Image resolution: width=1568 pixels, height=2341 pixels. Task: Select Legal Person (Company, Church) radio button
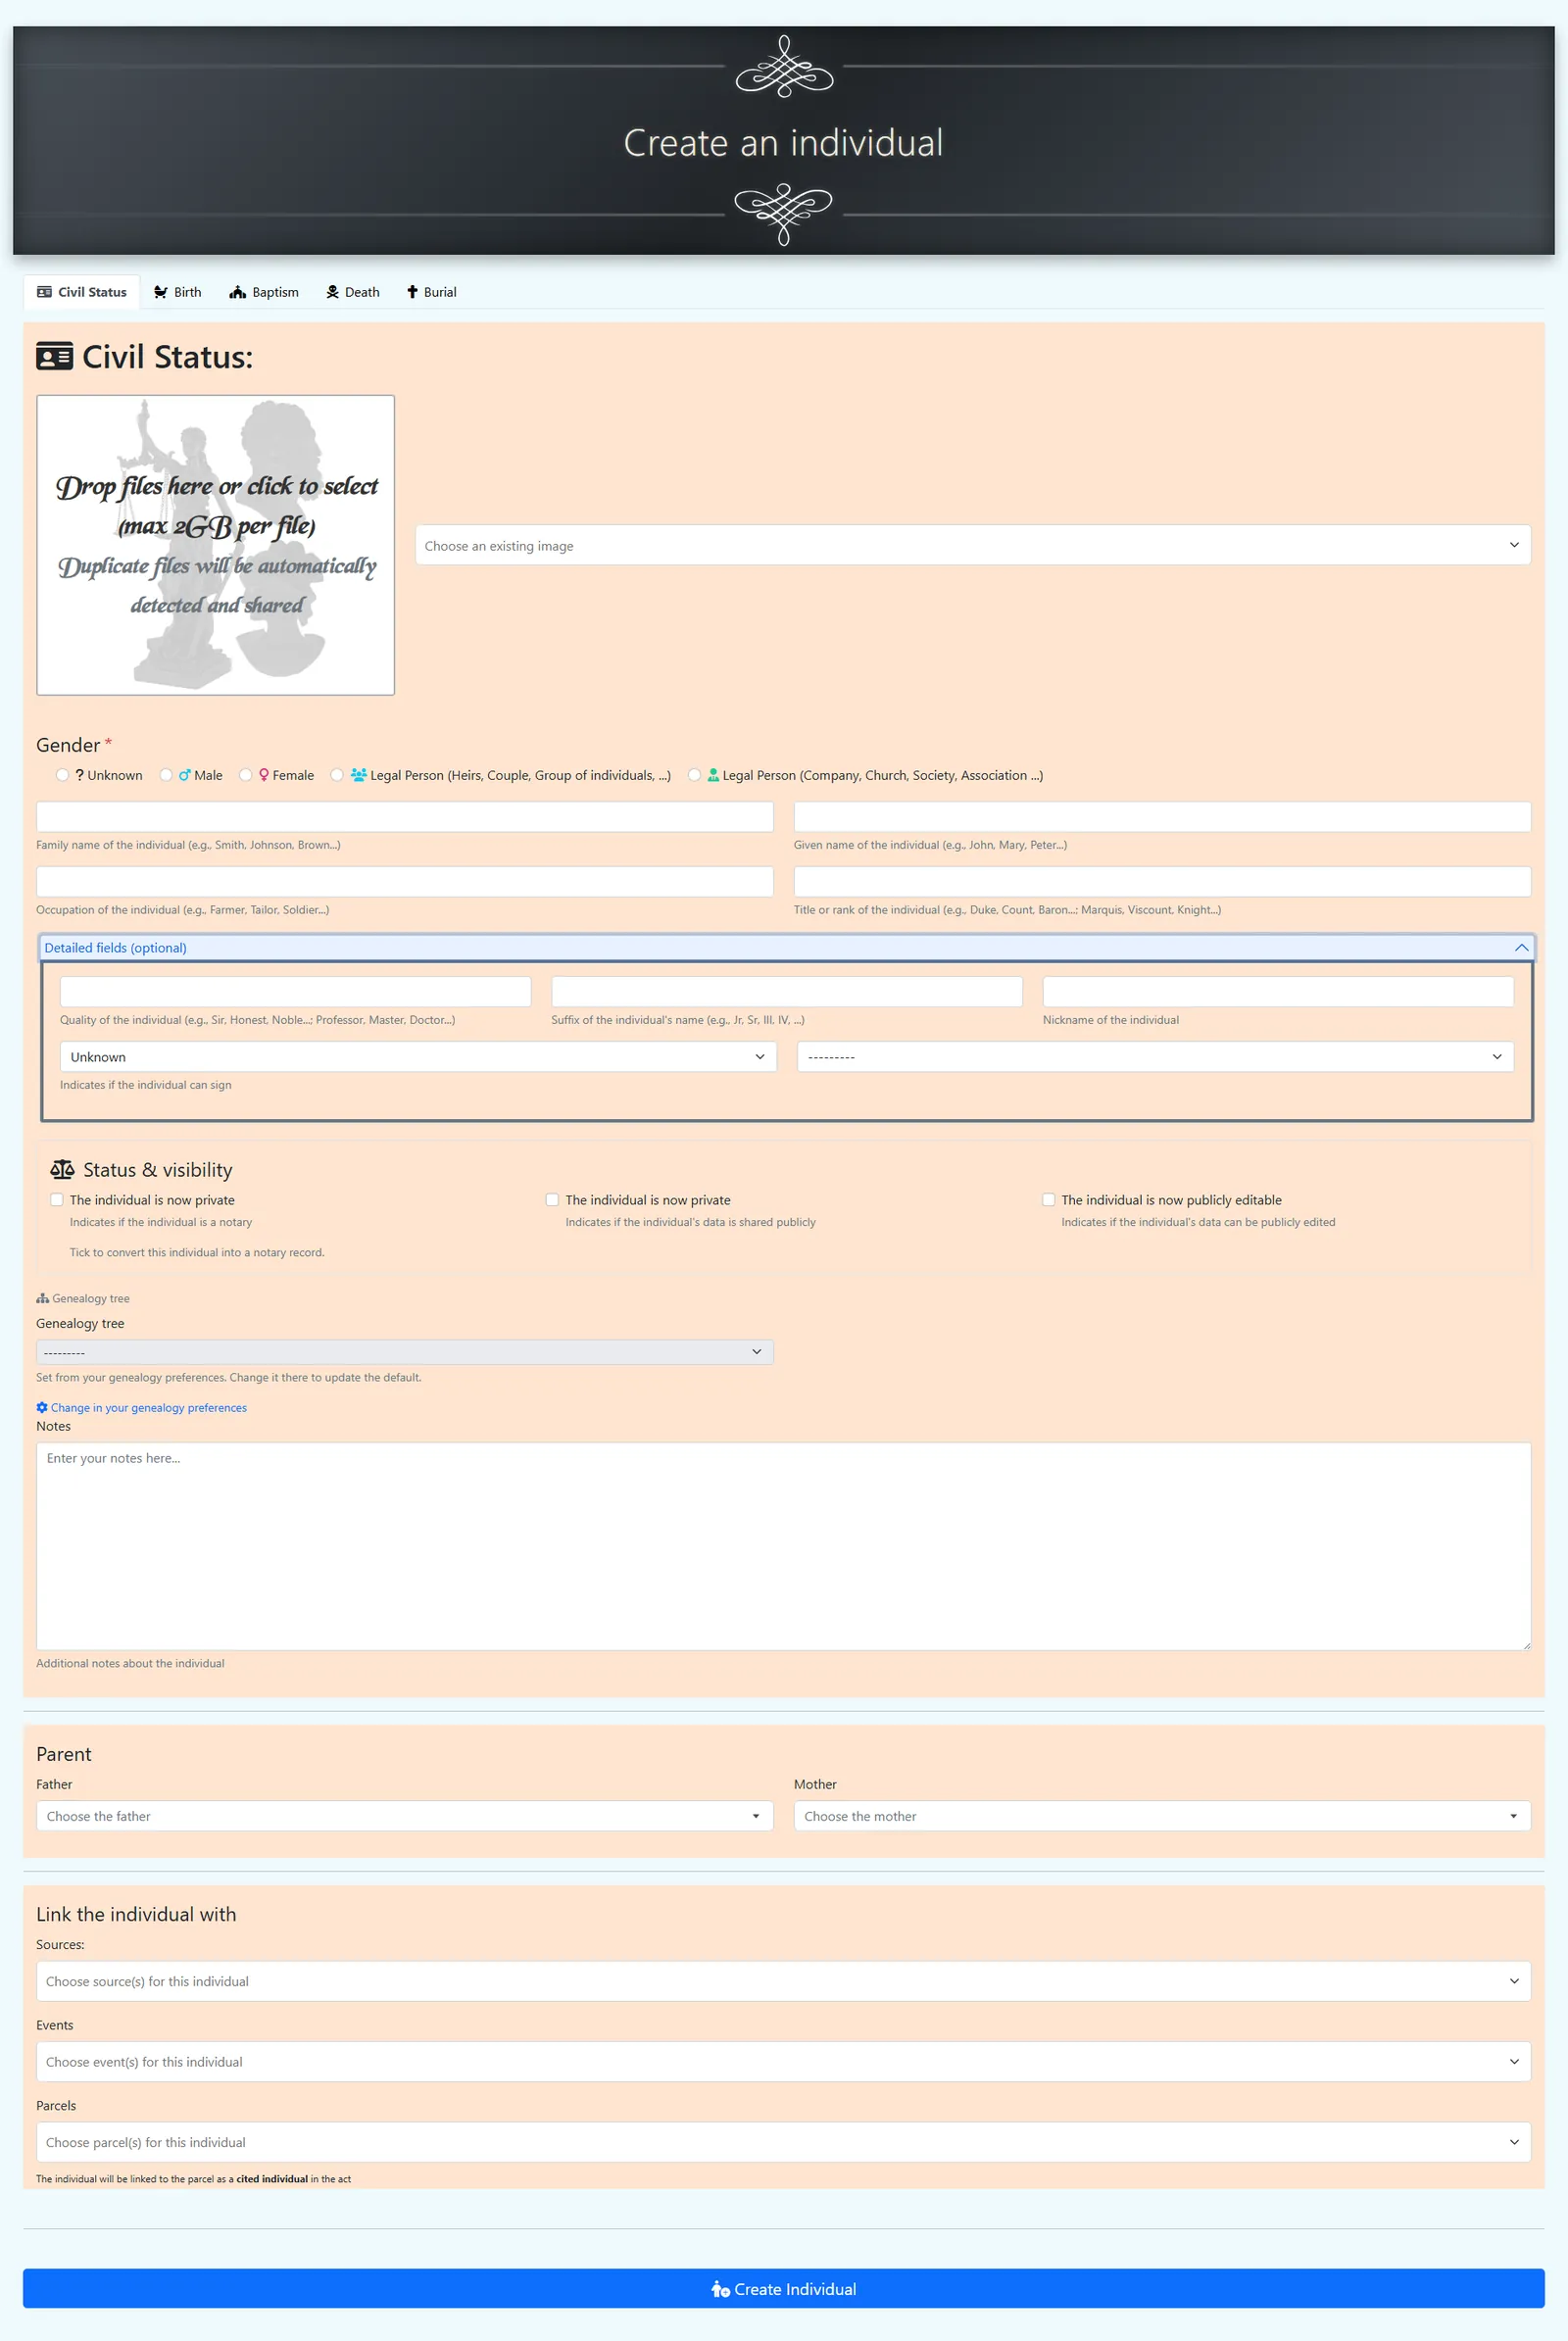(x=694, y=775)
